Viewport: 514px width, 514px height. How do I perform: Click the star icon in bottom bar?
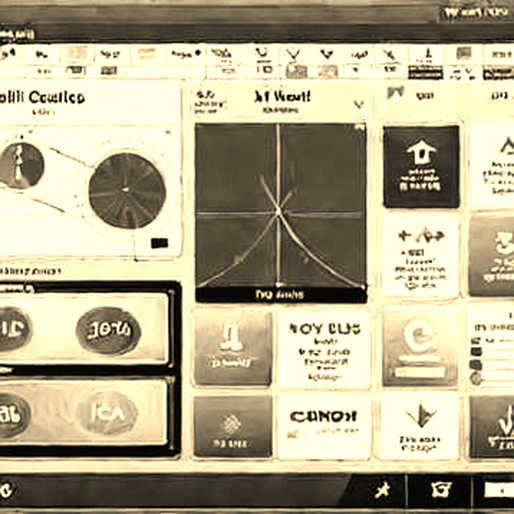tap(382, 490)
